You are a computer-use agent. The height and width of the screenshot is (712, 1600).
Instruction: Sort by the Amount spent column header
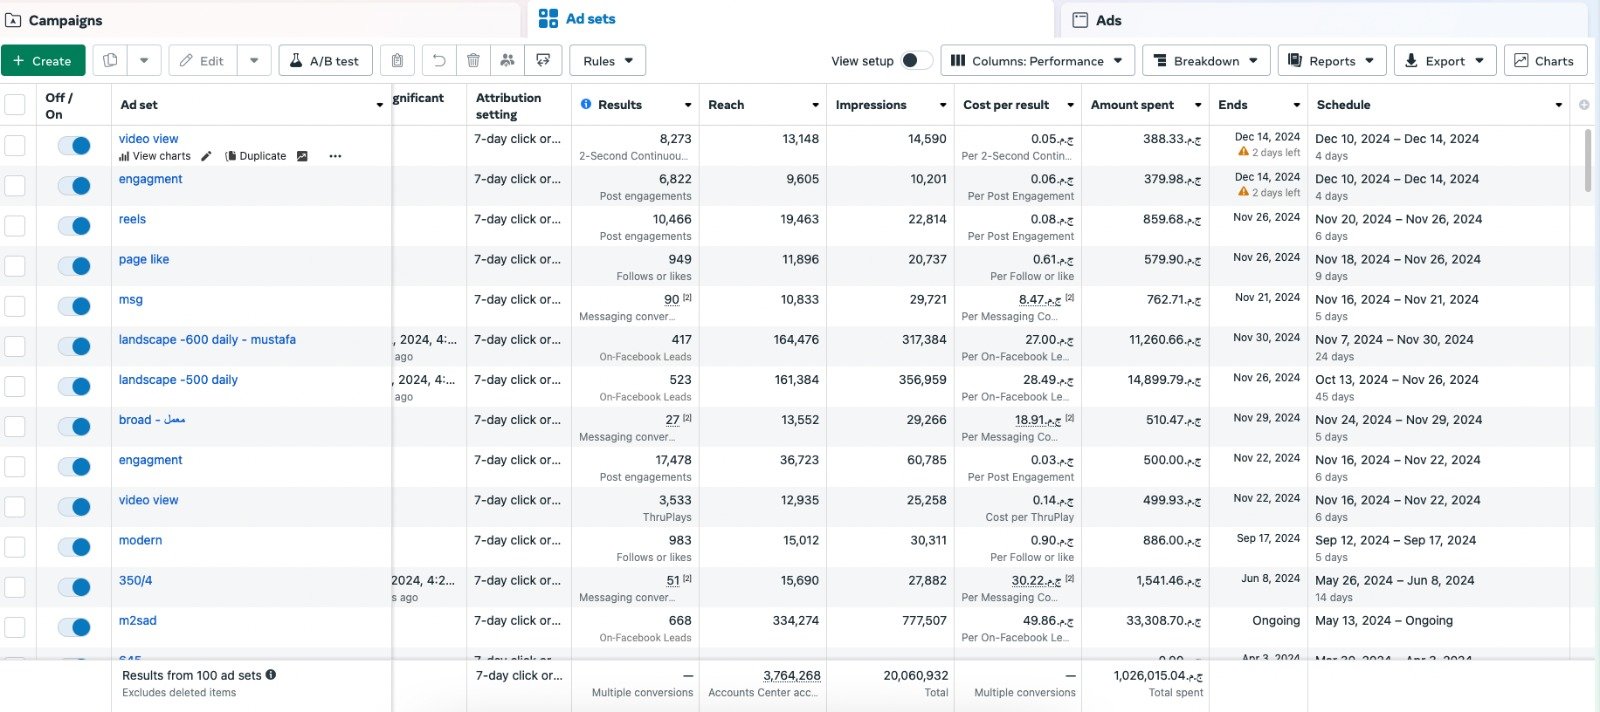1133,105
